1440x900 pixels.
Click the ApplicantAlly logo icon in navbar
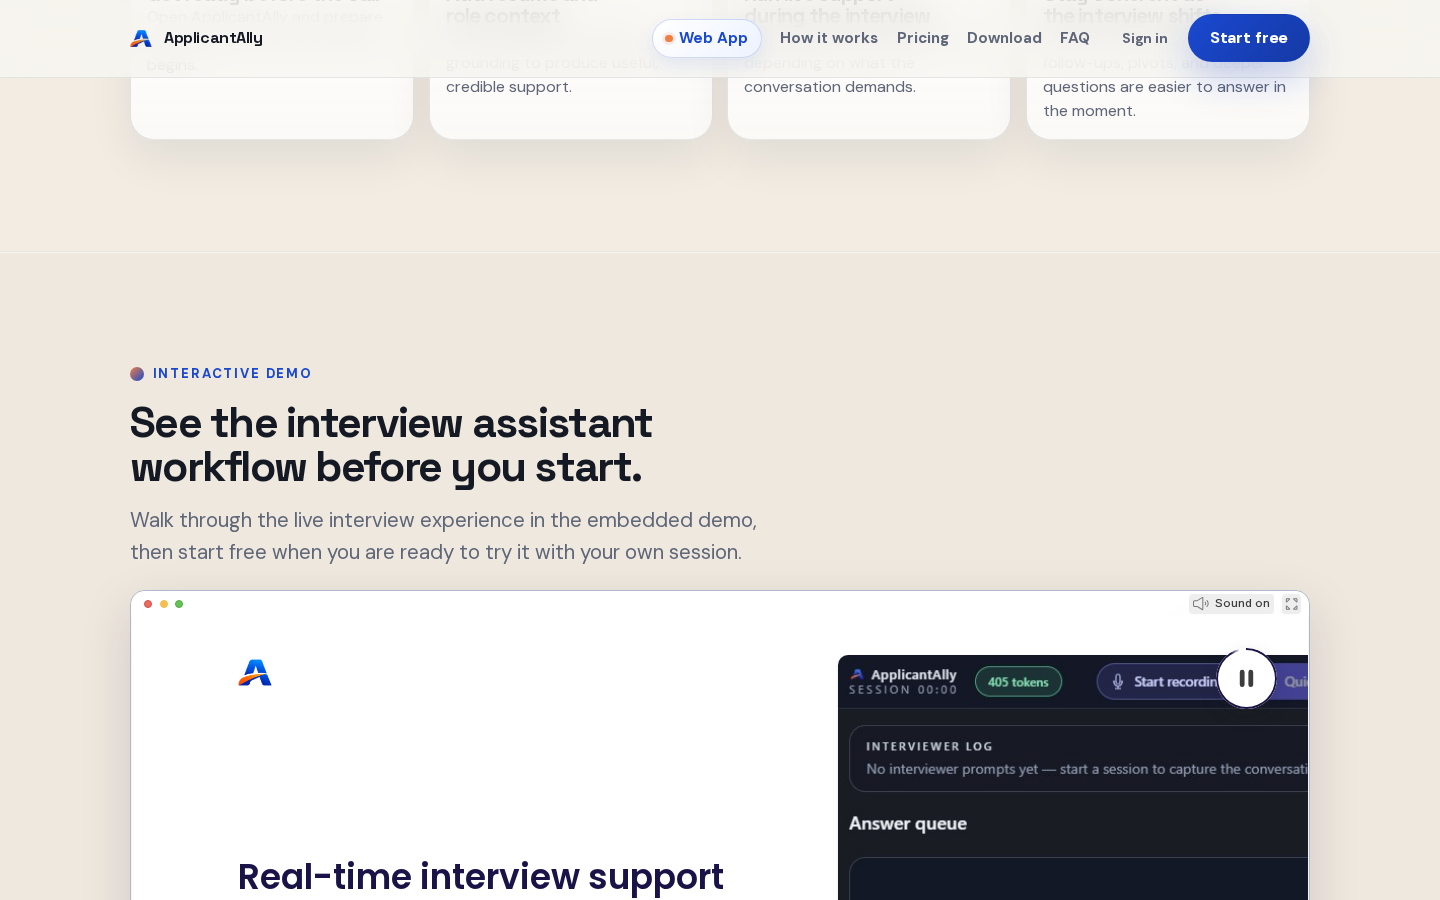pos(141,38)
